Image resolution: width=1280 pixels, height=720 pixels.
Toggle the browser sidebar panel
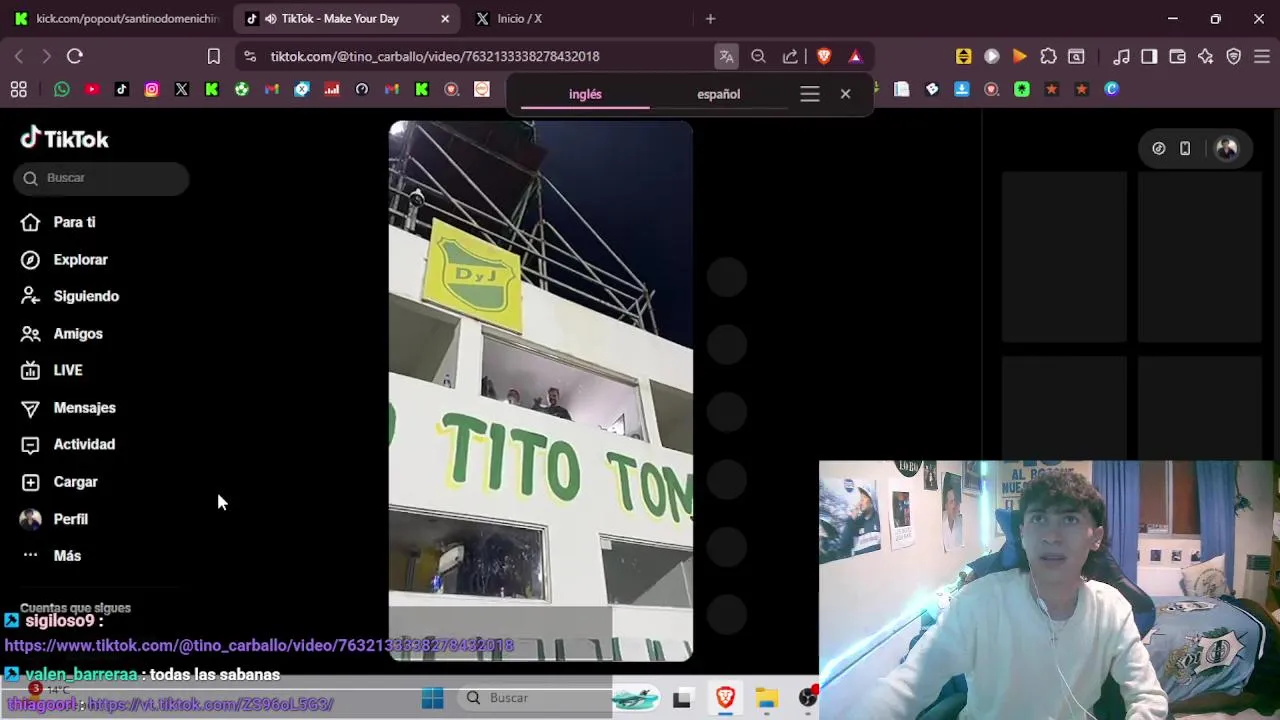[1149, 56]
